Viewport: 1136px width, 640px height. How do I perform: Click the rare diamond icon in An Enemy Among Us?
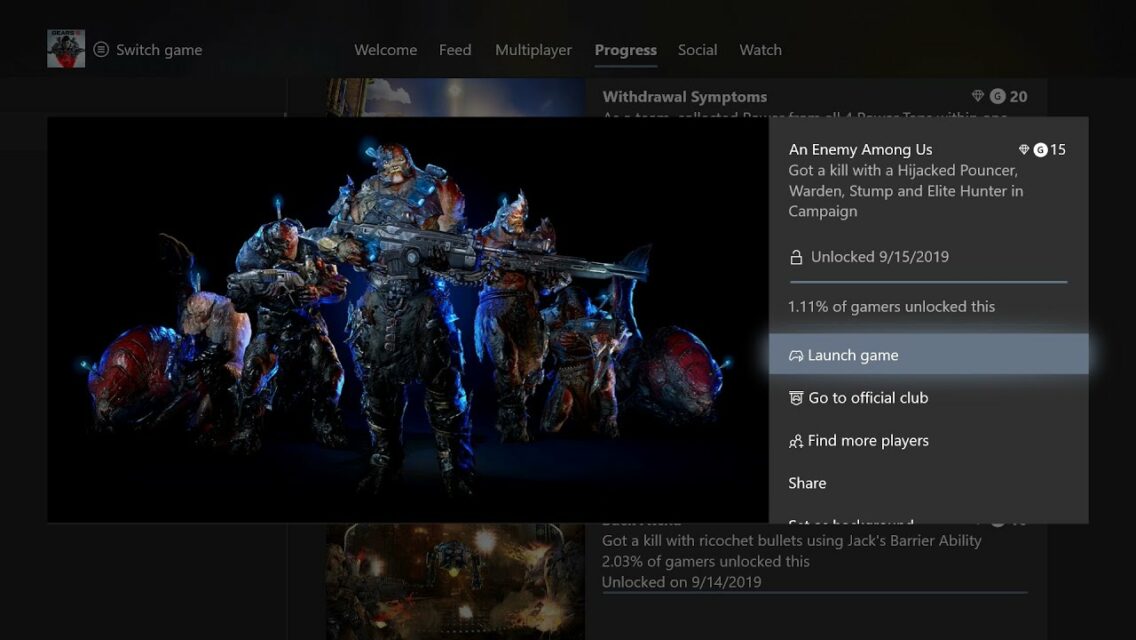[x=1024, y=149]
